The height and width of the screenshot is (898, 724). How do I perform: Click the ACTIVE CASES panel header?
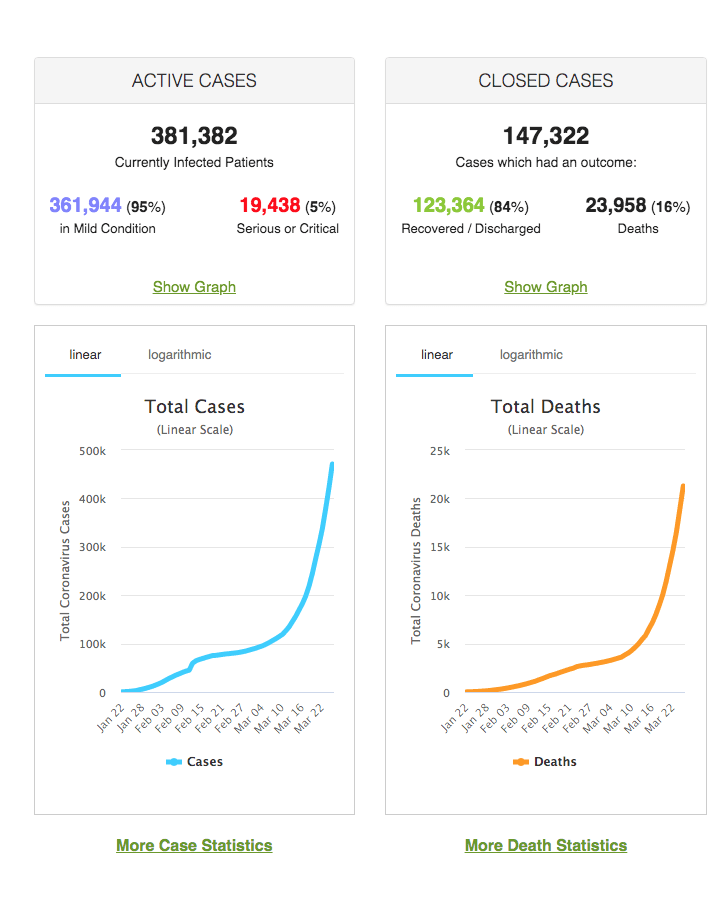tap(194, 81)
